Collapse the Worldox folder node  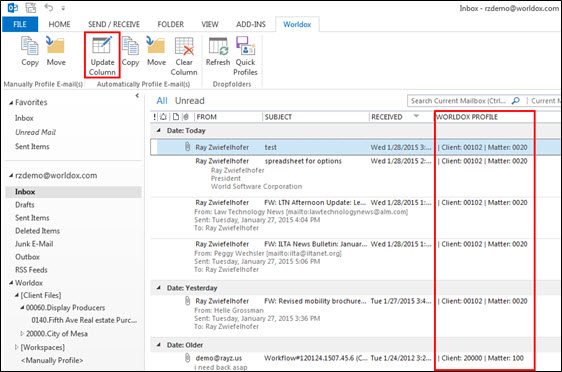[x=11, y=283]
